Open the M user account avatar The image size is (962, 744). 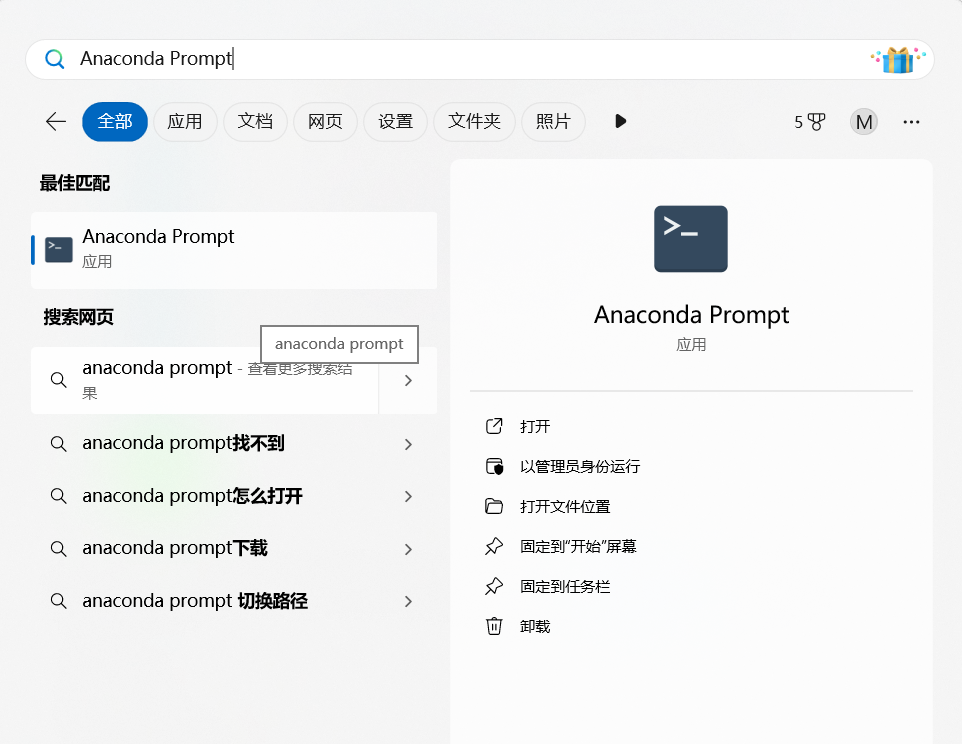[x=864, y=122]
